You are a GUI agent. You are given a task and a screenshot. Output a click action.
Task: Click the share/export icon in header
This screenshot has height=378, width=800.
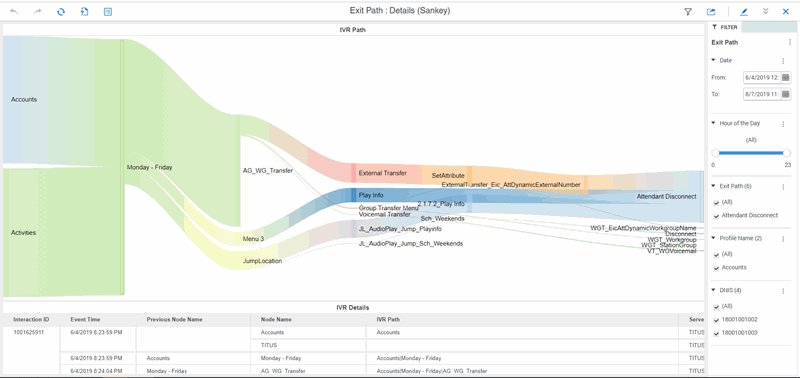711,11
